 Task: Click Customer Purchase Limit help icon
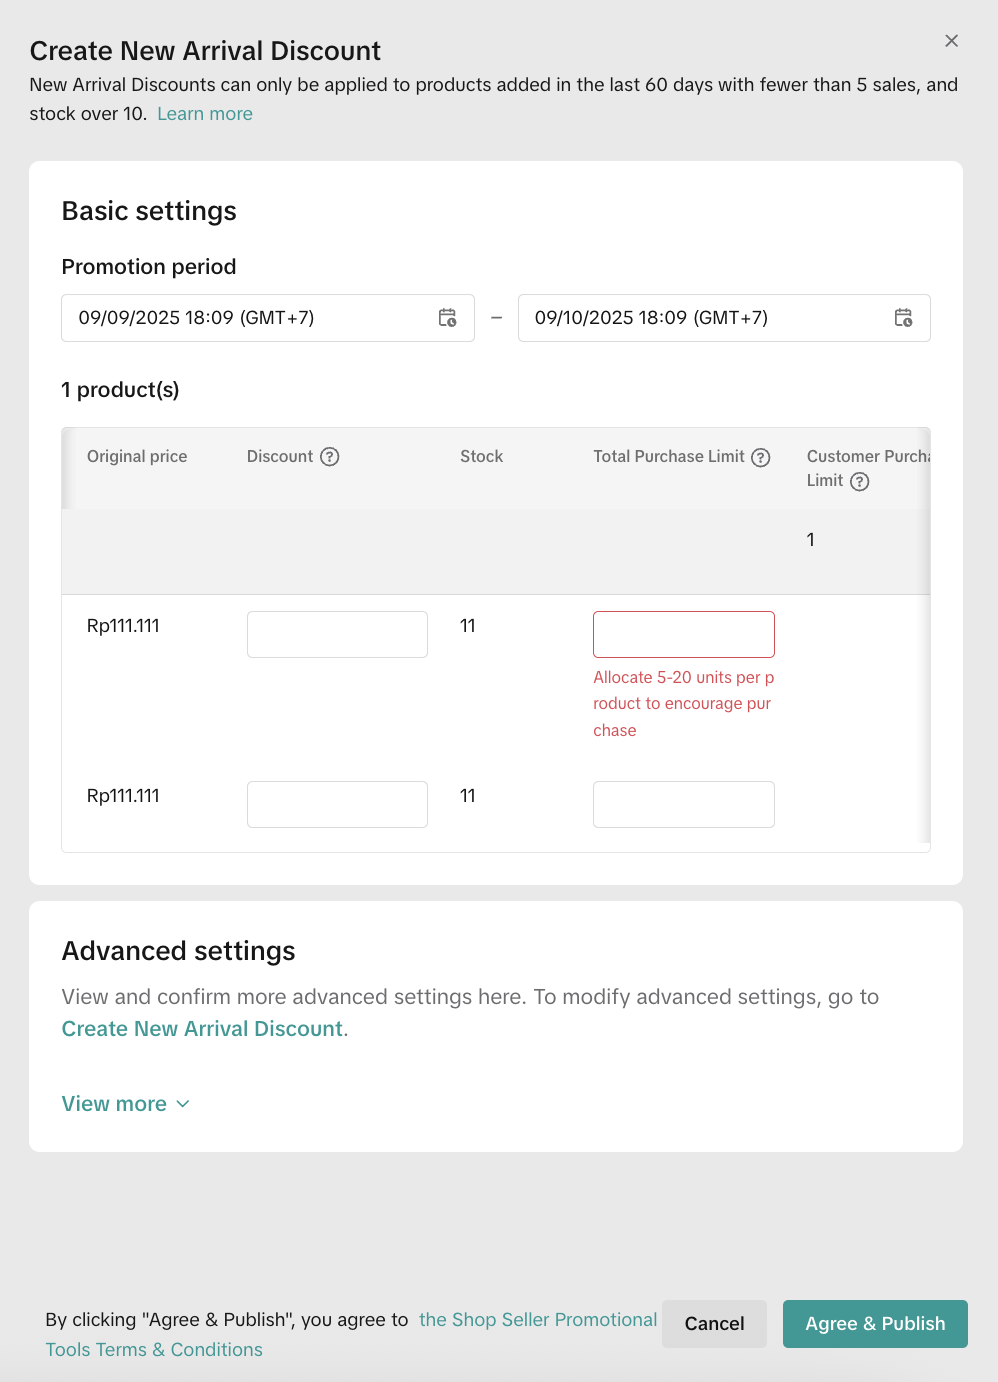(860, 481)
